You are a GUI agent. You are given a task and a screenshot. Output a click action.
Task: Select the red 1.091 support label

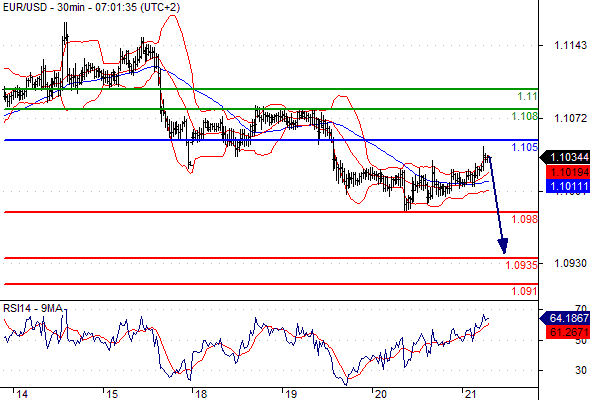coord(525,291)
